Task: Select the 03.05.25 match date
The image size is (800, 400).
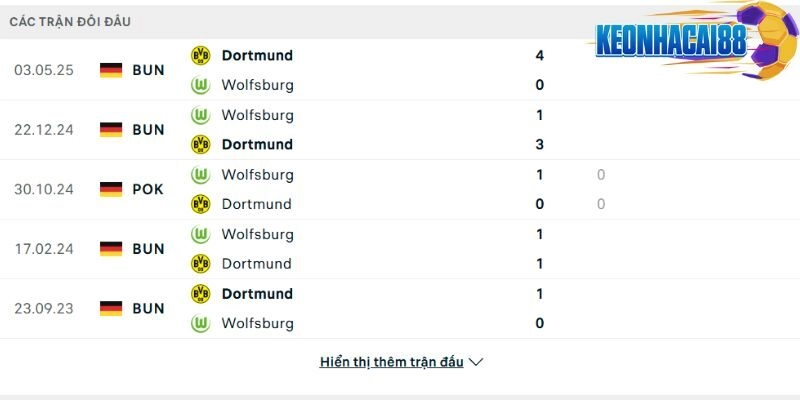Action: (42, 70)
